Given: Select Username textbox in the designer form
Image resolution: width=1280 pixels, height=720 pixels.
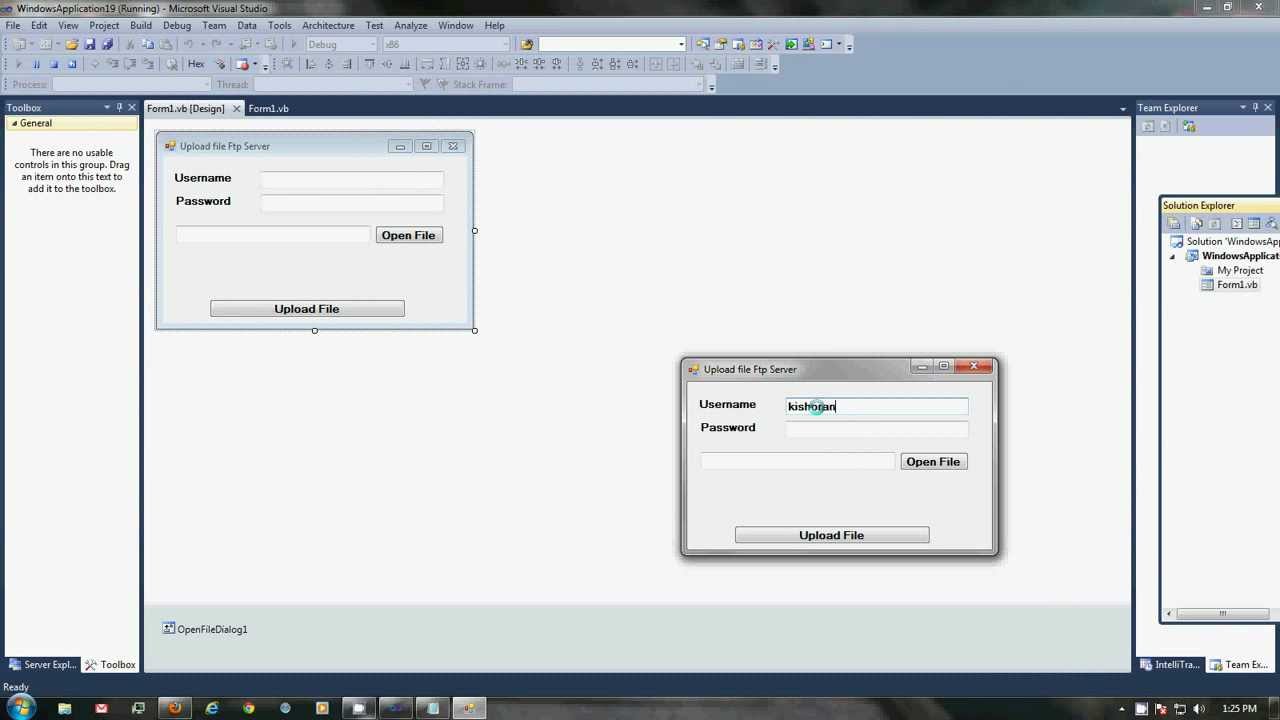Looking at the screenshot, I should (x=352, y=178).
